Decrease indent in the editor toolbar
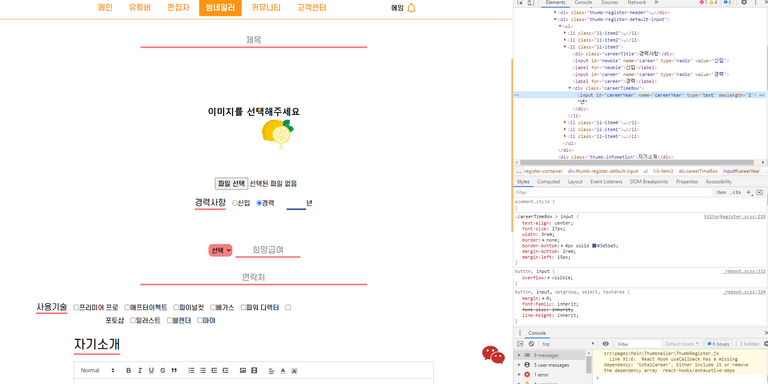768x384 pixels. [x=214, y=371]
